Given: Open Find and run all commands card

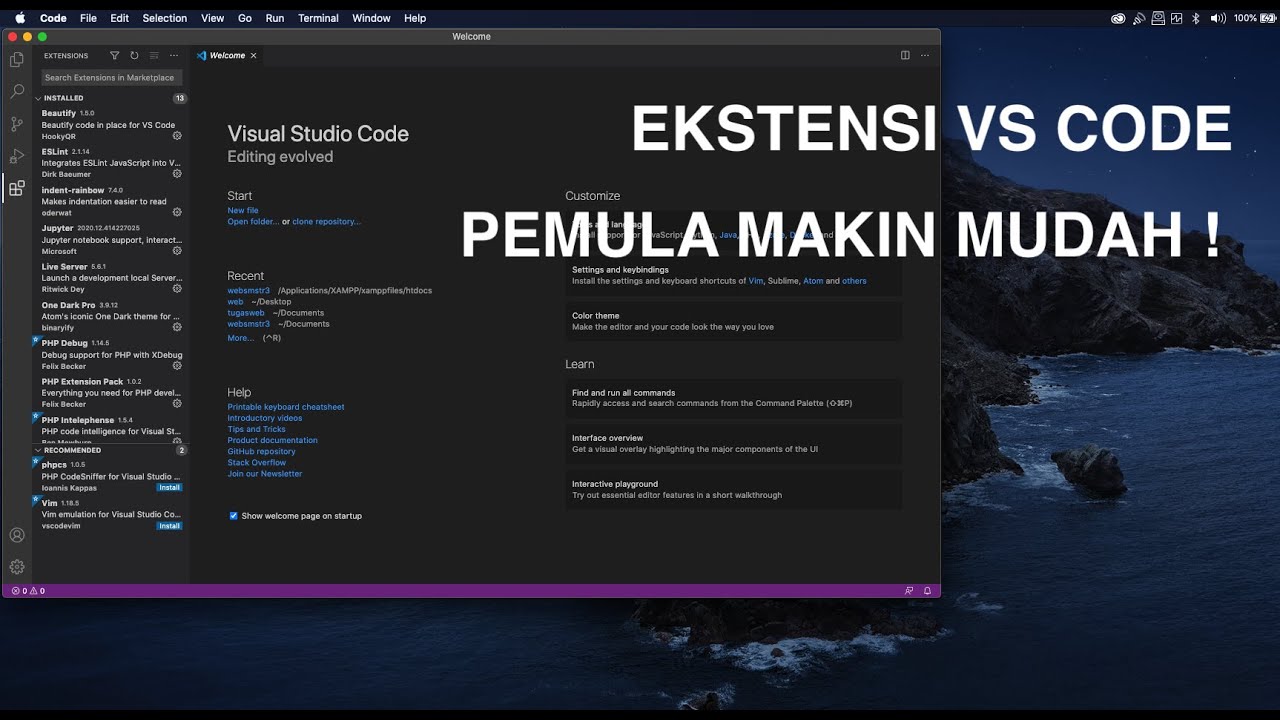Looking at the screenshot, I should pyautogui.click(x=734, y=398).
